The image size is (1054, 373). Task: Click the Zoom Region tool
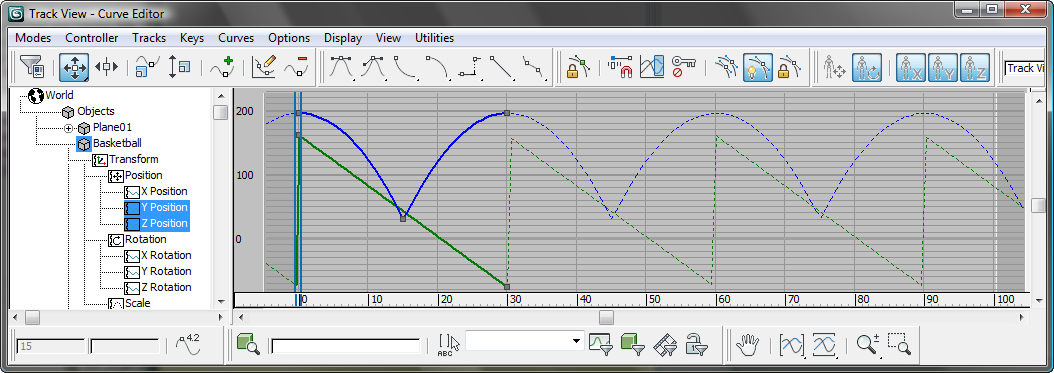[899, 345]
